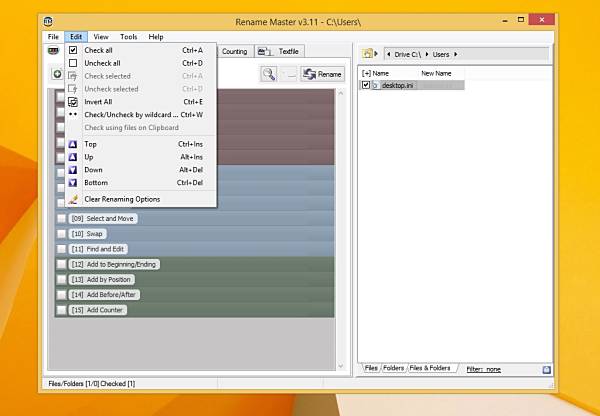This screenshot has width=600, height=416.
Task: Click the Invert All checkmark icon
Action: click(73, 102)
